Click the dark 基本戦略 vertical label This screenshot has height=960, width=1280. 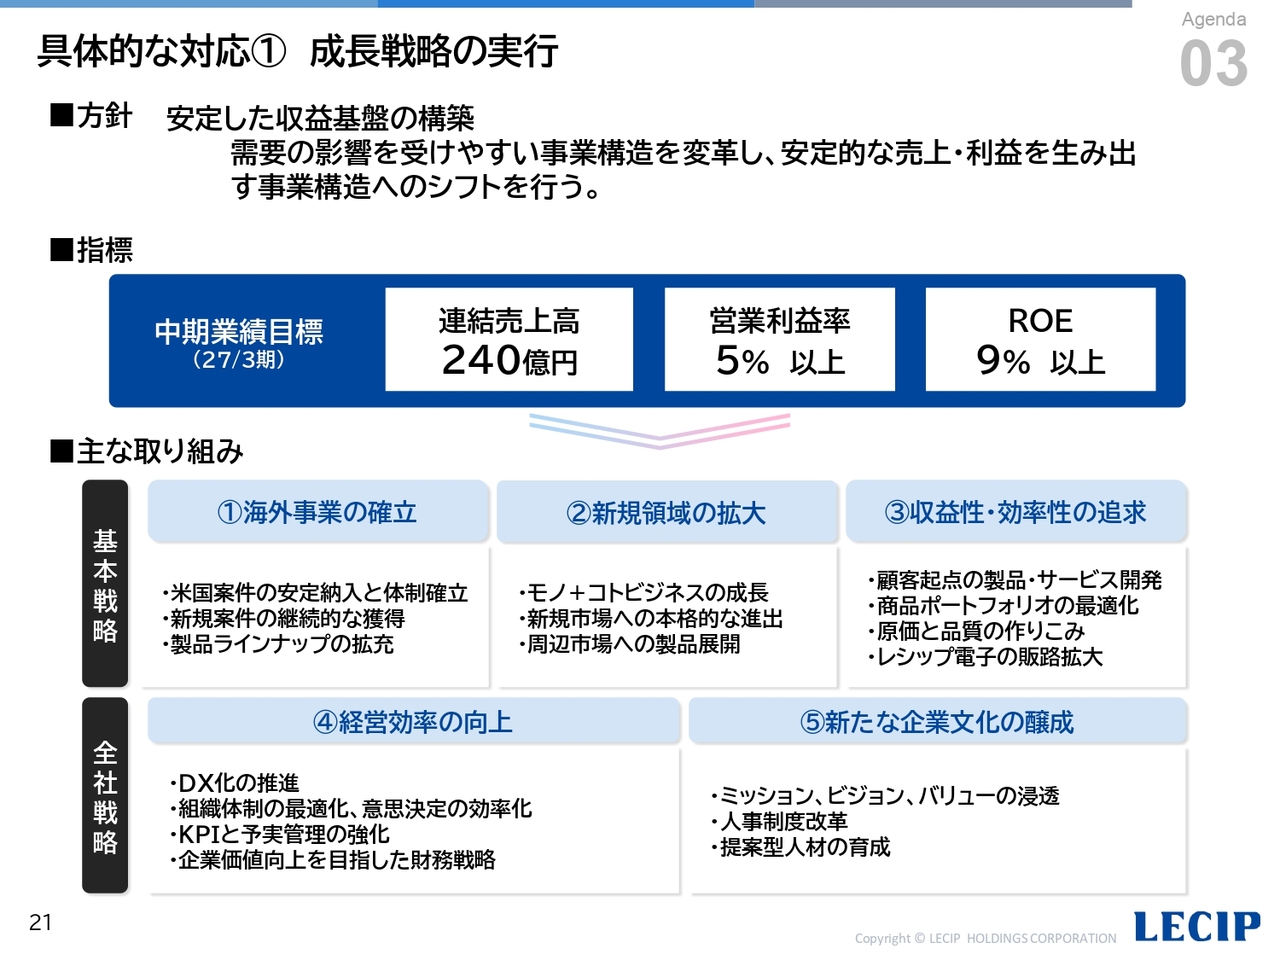click(x=105, y=583)
